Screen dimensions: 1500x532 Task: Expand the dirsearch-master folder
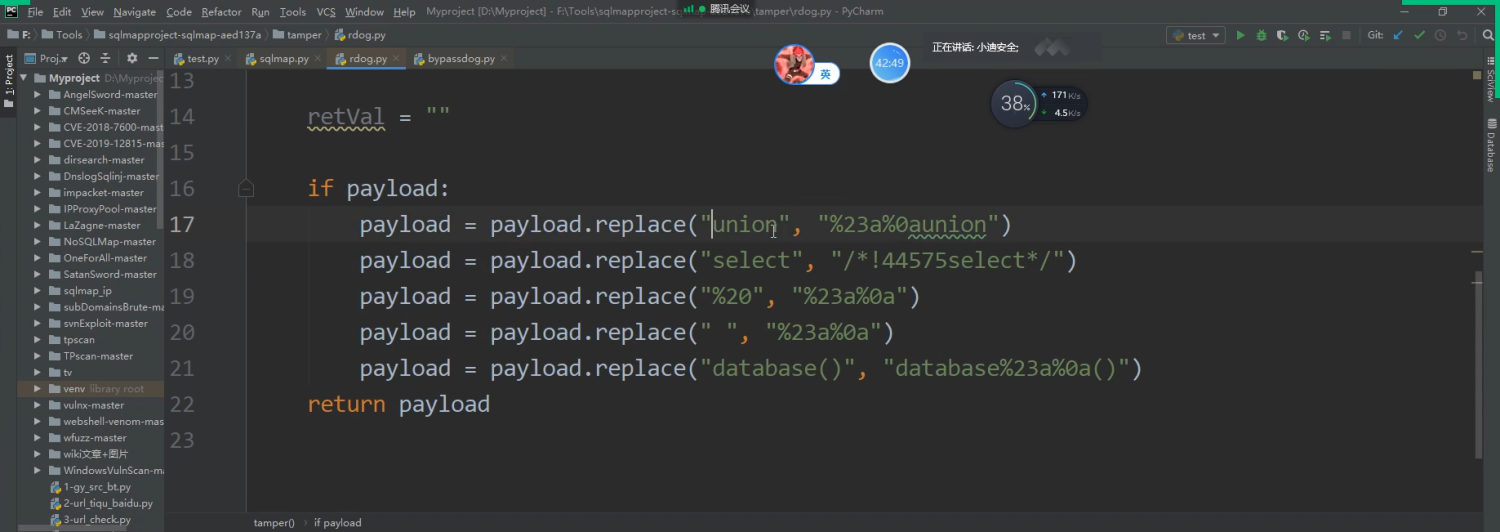pyautogui.click(x=37, y=160)
